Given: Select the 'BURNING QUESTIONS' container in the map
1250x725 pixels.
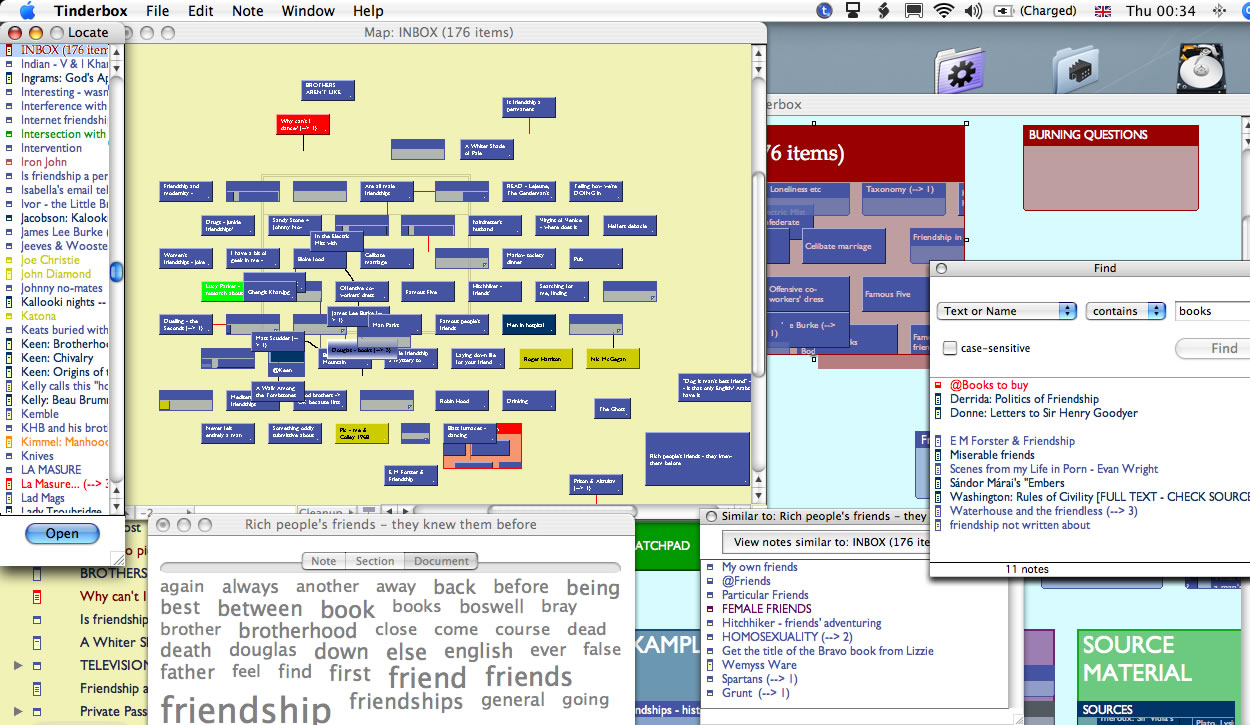Looking at the screenshot, I should coord(1110,167).
